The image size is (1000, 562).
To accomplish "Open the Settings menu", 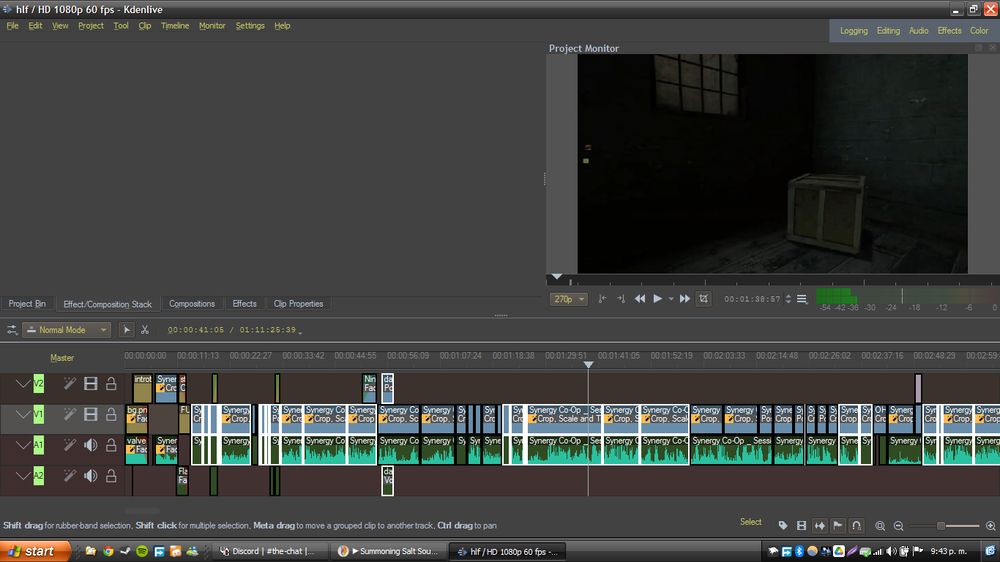I will click(x=250, y=26).
